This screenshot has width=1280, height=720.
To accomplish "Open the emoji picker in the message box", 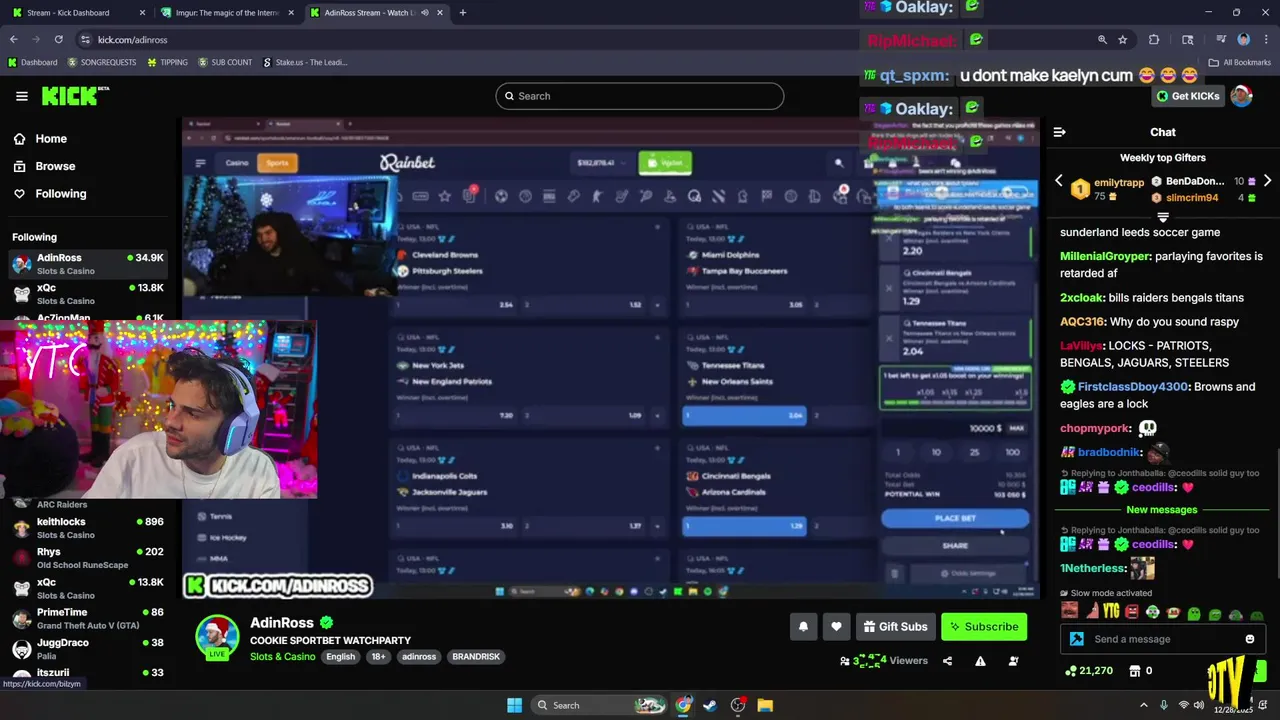I will (1249, 639).
